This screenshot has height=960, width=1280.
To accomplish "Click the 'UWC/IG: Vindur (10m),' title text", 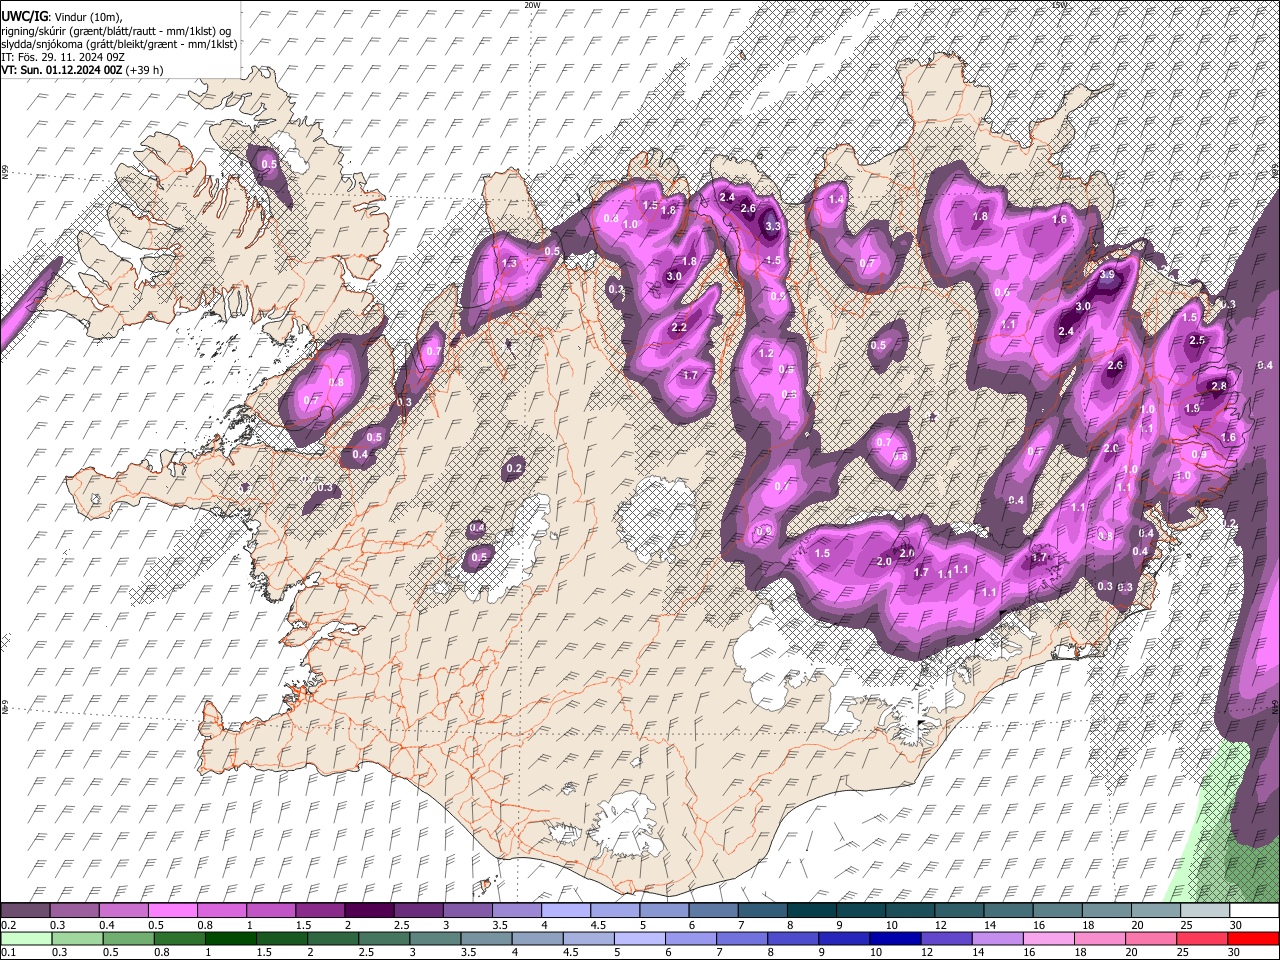I will click(x=62, y=17).
